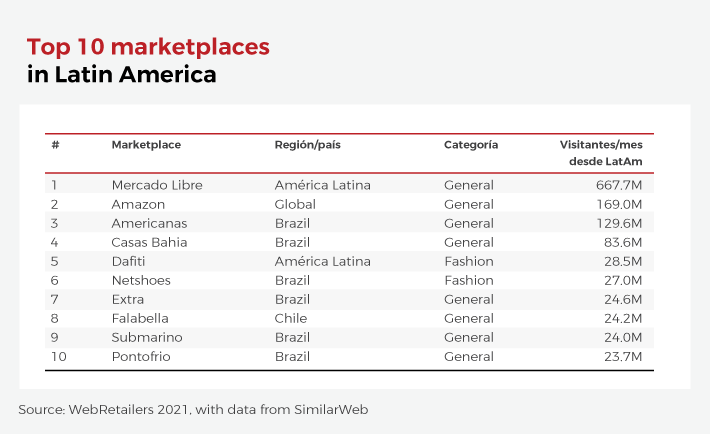Select the Chile region cell

pyautogui.click(x=290, y=319)
